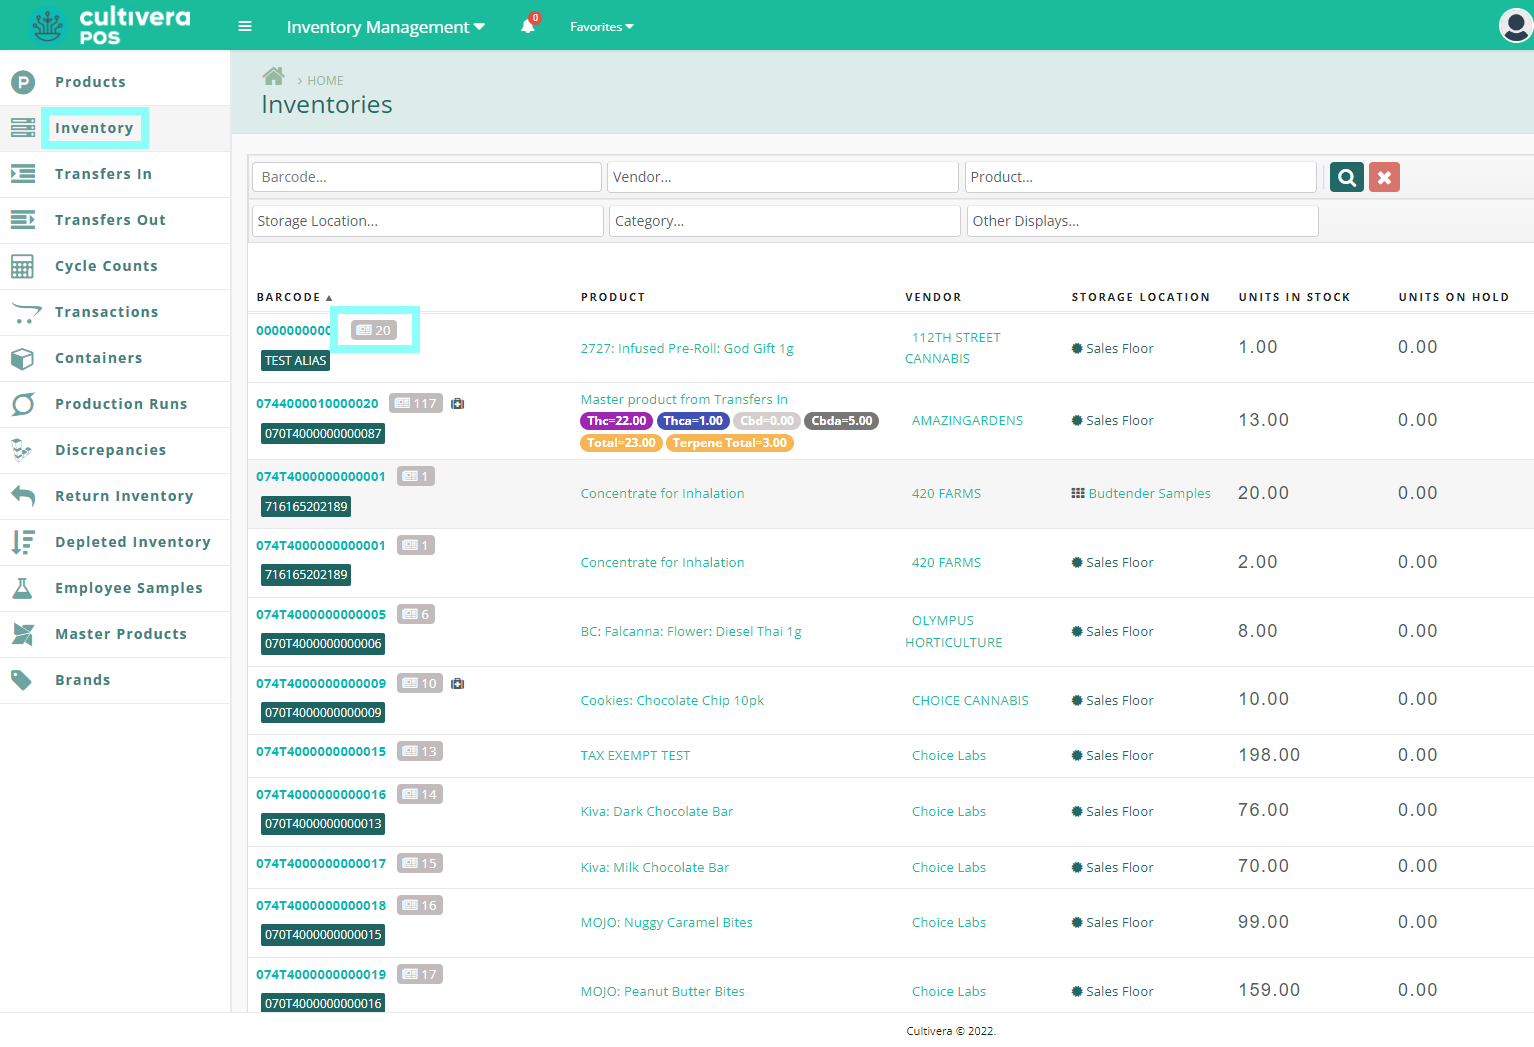Open Transfers In menu item
This screenshot has height=1047, width=1534.
(103, 174)
